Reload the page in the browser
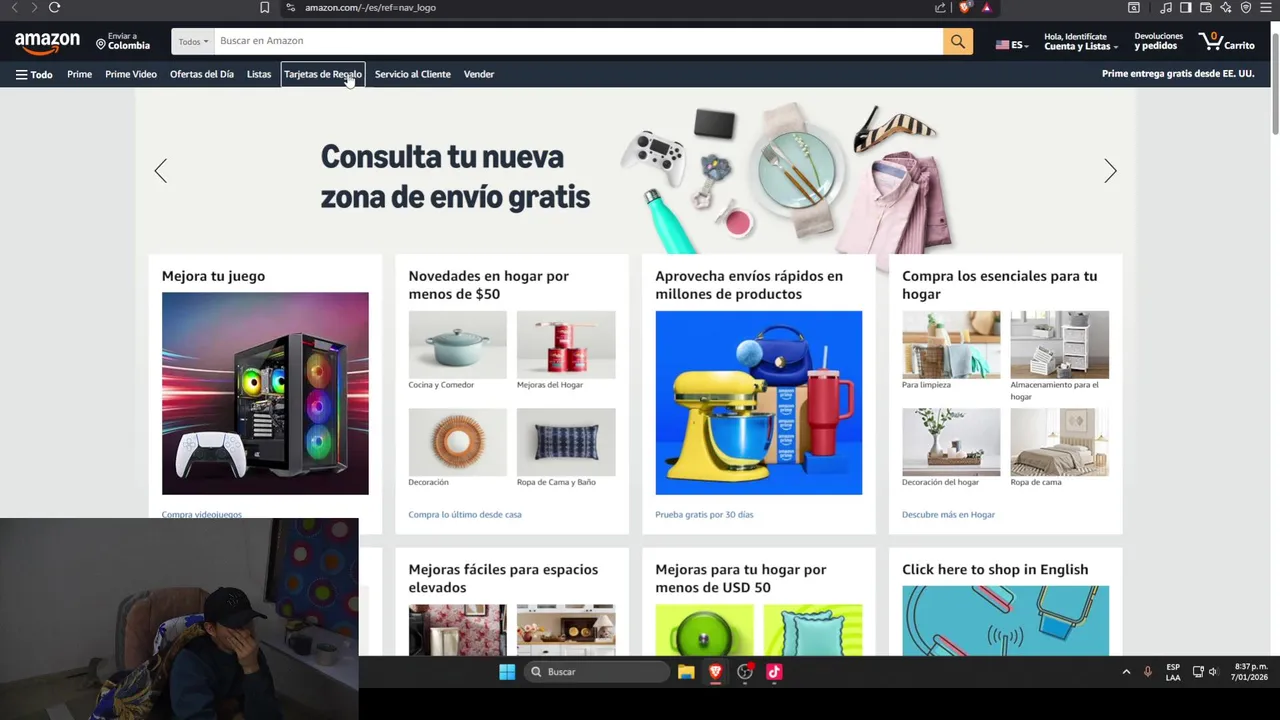1280x720 pixels. 54,8
